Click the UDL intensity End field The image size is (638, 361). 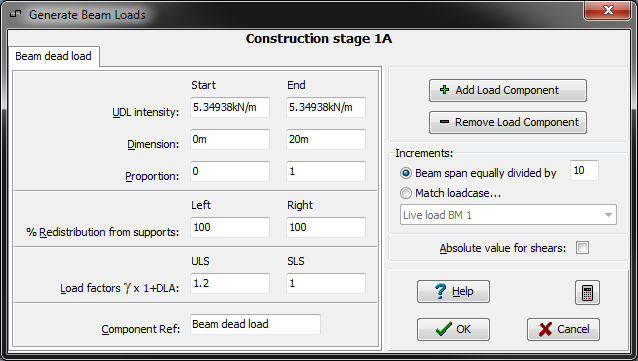(x=326, y=107)
